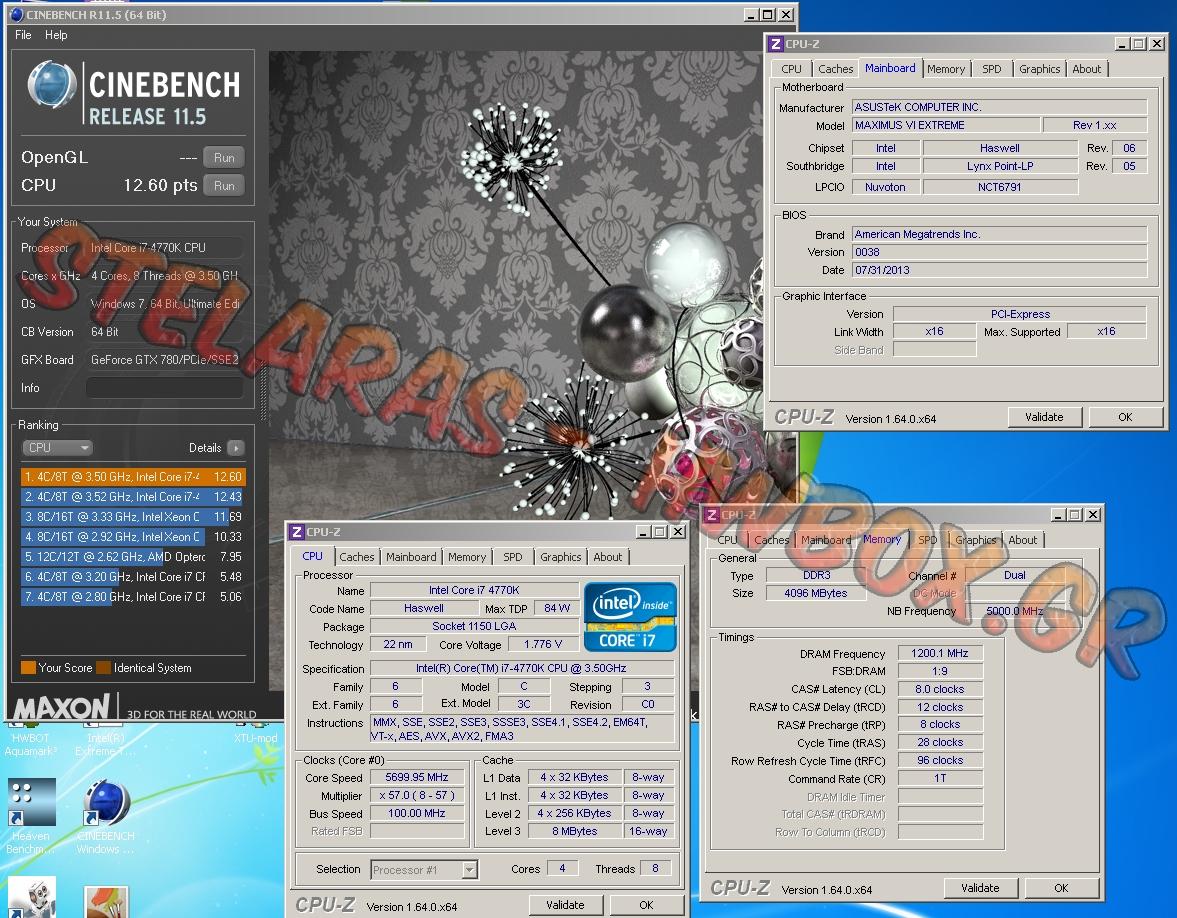
Task: Open About tab in bottom CPU-Z window
Action: point(607,557)
